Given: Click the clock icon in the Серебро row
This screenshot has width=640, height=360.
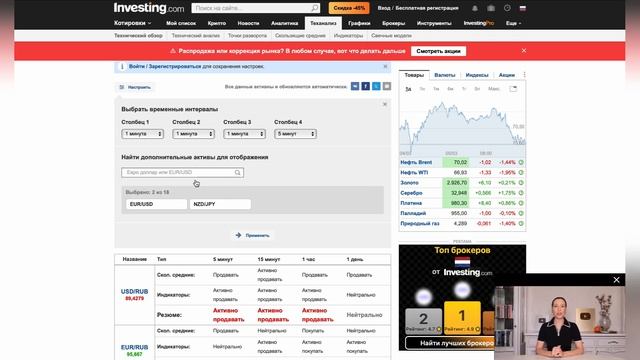Looking at the screenshot, I should pyautogui.click(x=521, y=193).
